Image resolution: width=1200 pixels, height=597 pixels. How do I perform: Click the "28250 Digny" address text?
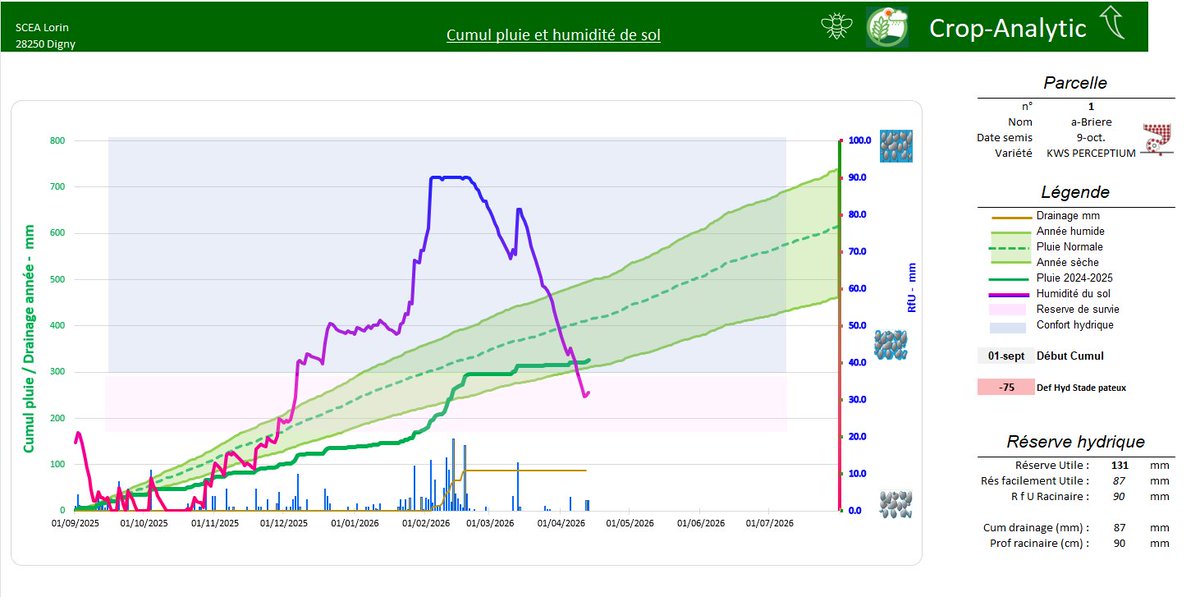click(46, 44)
